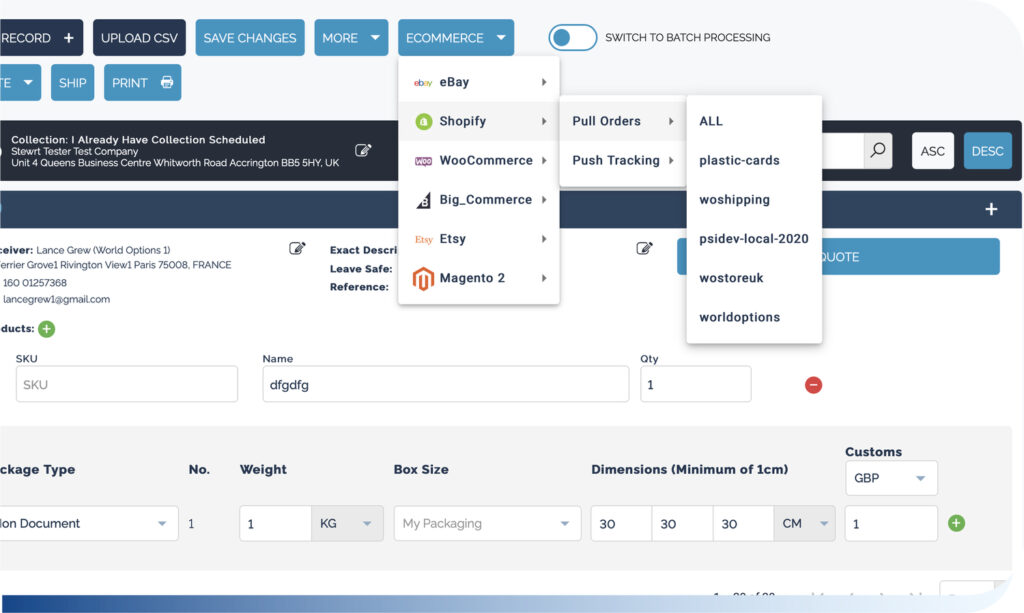Image resolution: width=1024 pixels, height=613 pixels.
Task: Open the Customs GBP currency dropdown
Action: 890,478
